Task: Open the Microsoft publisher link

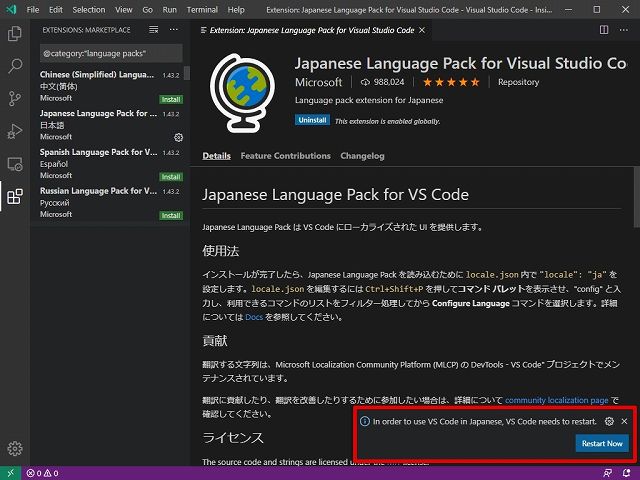Action: pyautogui.click(x=318, y=82)
